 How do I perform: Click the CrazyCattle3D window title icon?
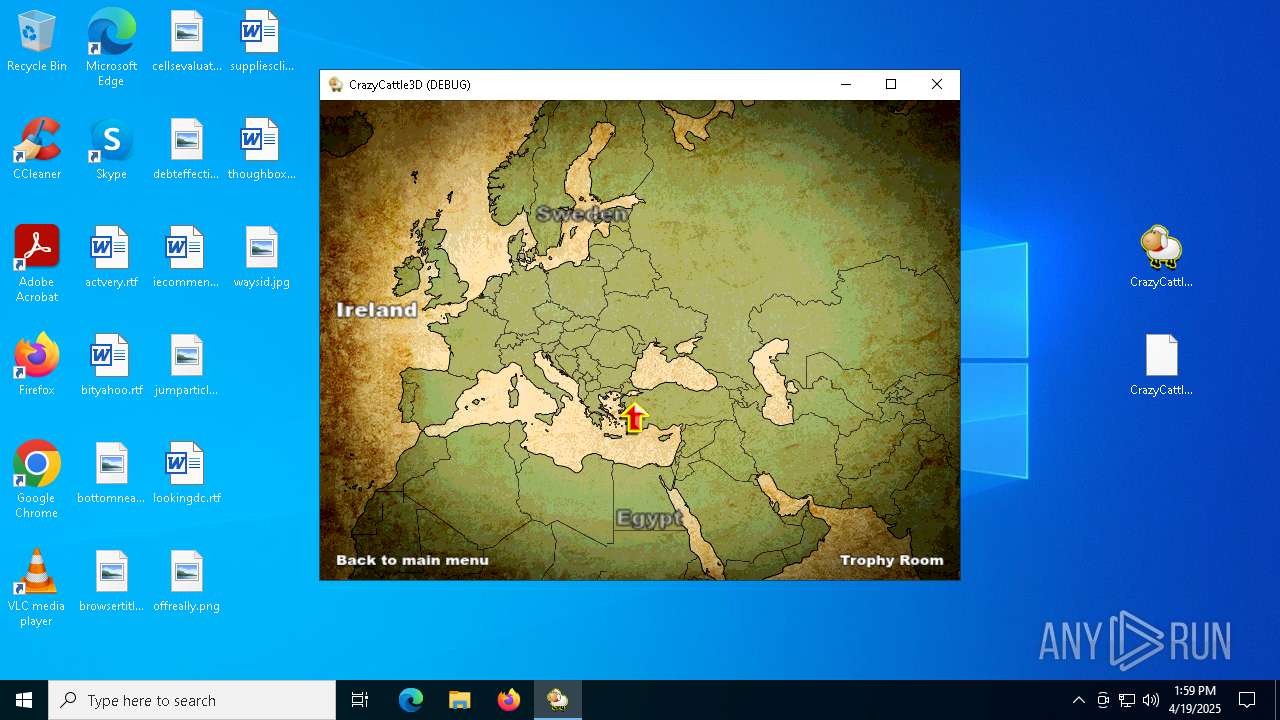(336, 85)
